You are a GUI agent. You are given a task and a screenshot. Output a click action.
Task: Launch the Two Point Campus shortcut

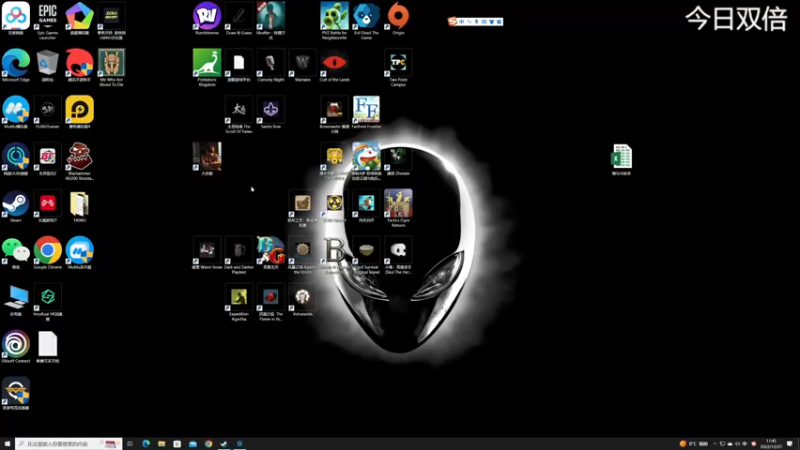[x=398, y=67]
